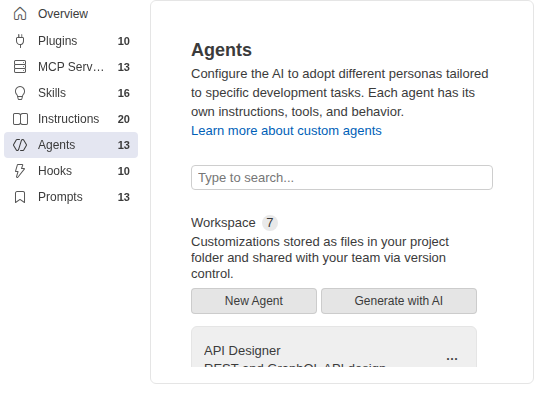The image size is (550, 400).
Task: Click the Skills lightbulb icon
Action: click(x=20, y=93)
